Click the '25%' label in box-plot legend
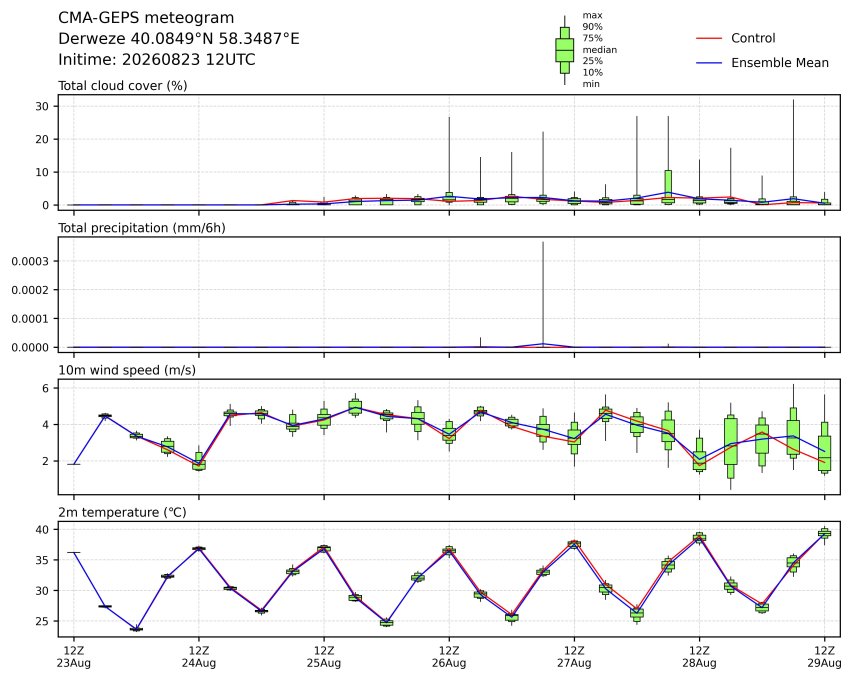Viewport: 853px width, 680px height. pyautogui.click(x=592, y=61)
